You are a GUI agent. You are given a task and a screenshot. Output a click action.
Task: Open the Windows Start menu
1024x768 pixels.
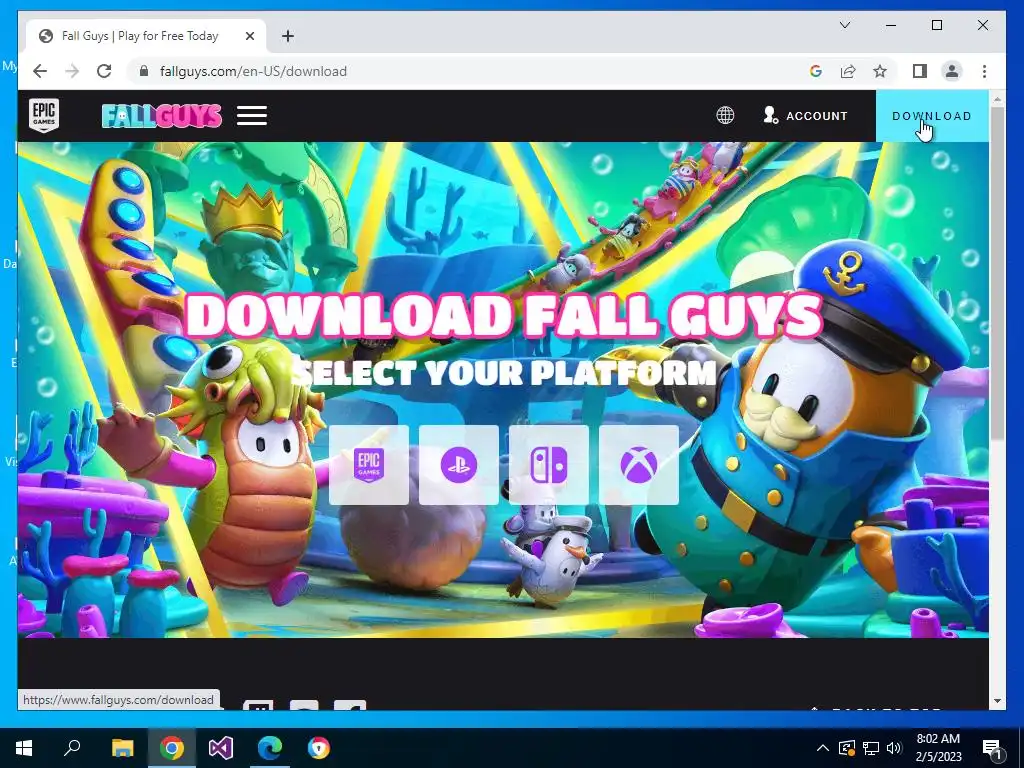(24, 748)
